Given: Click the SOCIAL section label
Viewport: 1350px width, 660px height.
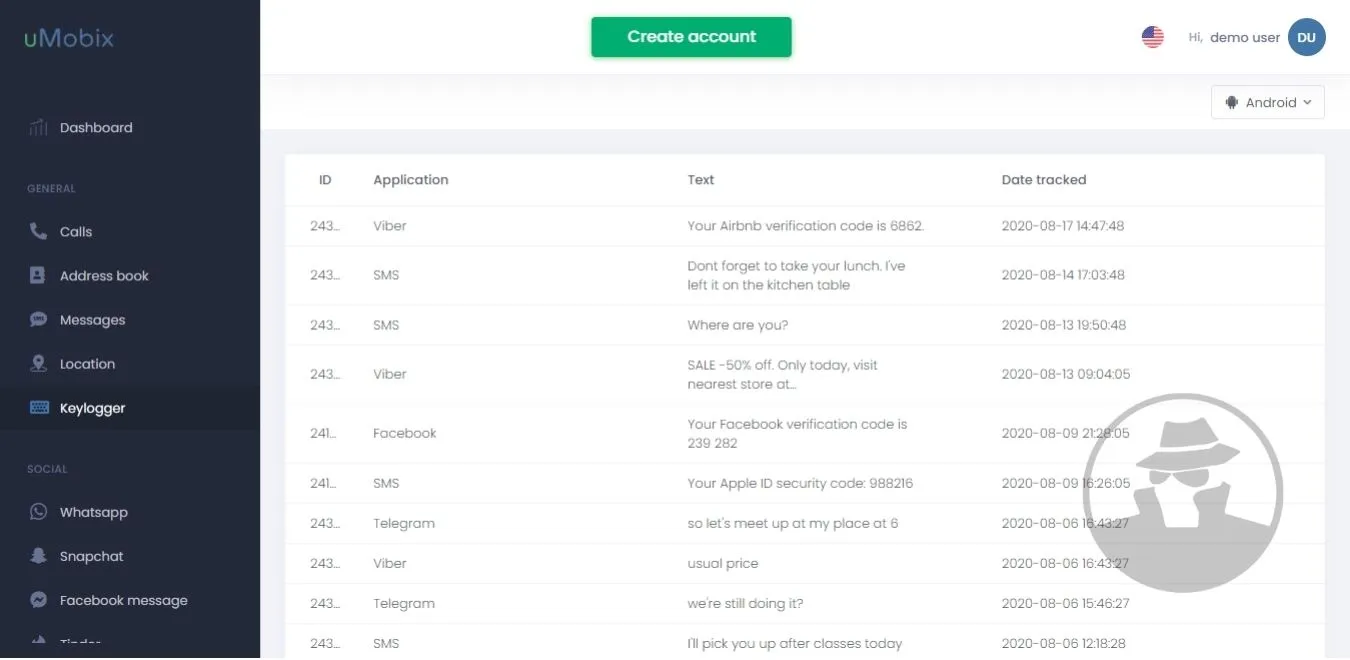Looking at the screenshot, I should [x=47, y=468].
